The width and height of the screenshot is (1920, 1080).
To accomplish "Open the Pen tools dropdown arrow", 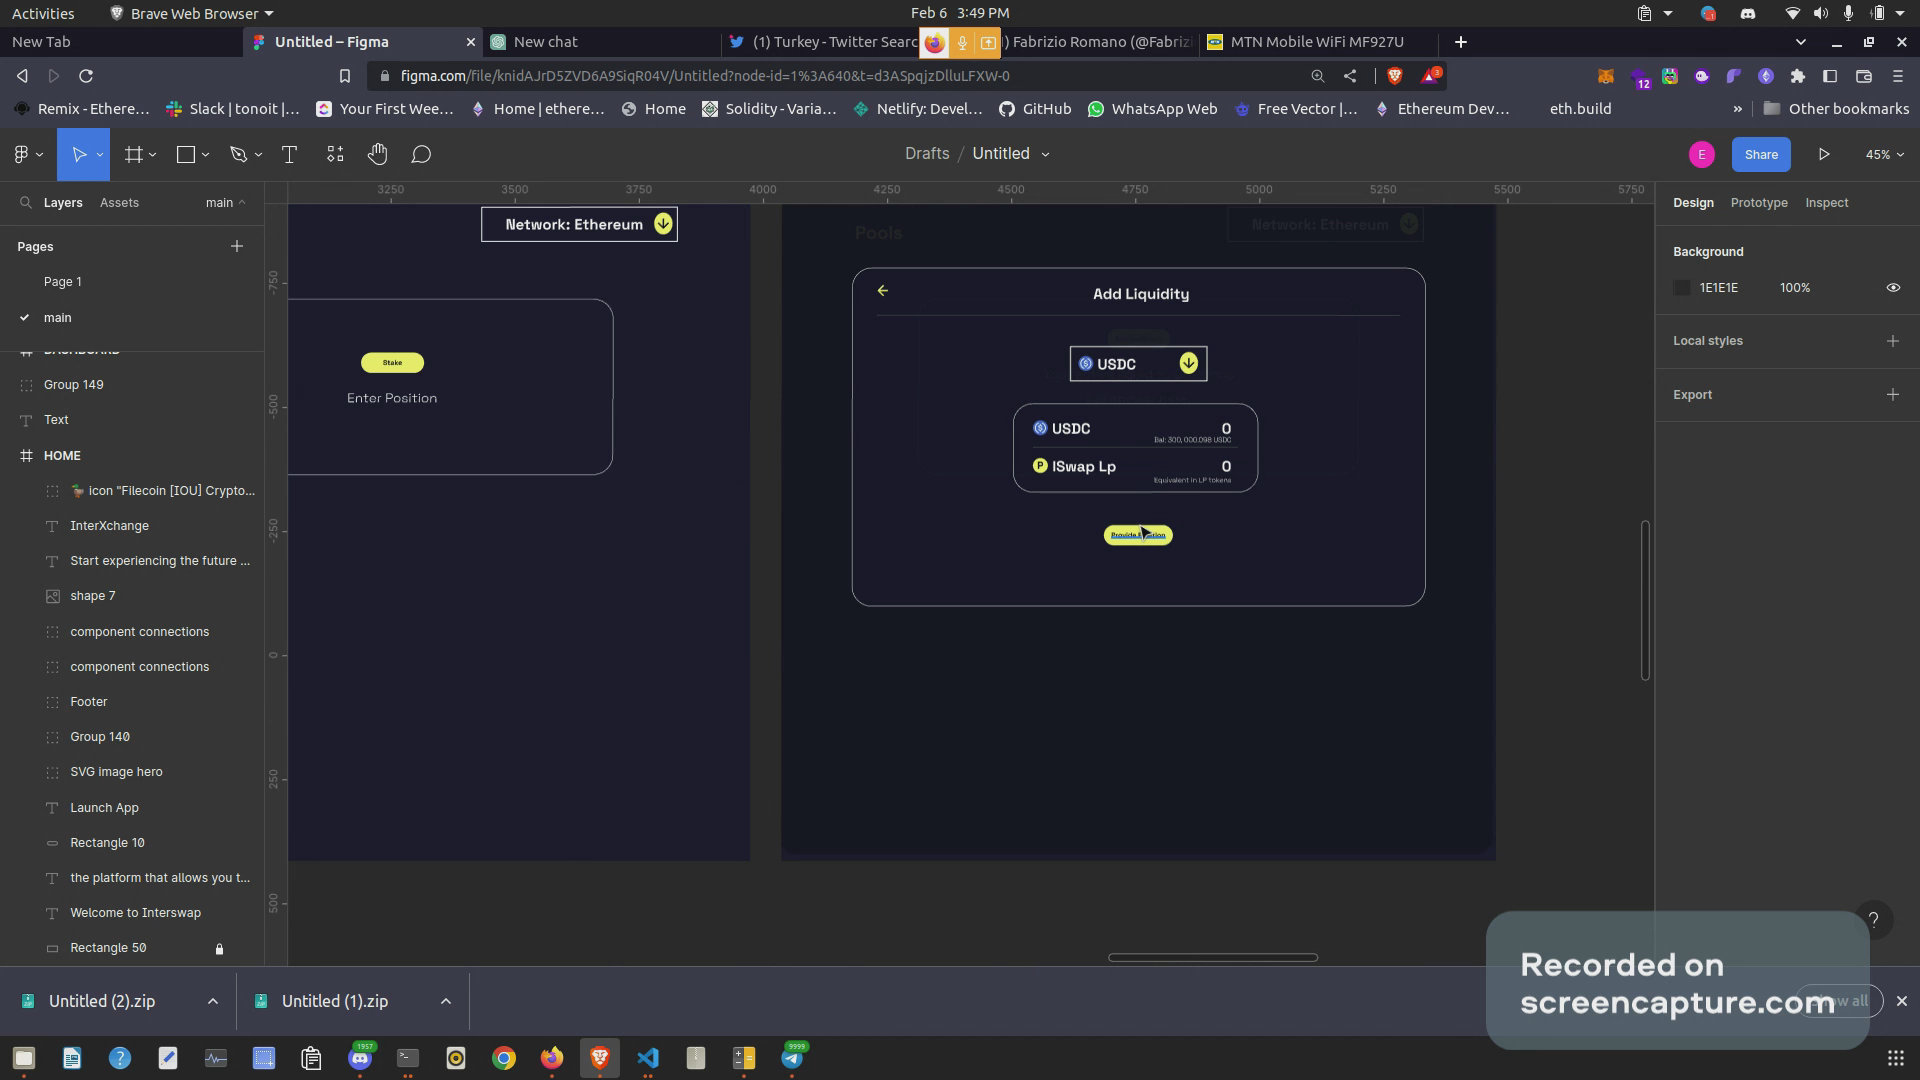I will click(x=258, y=155).
